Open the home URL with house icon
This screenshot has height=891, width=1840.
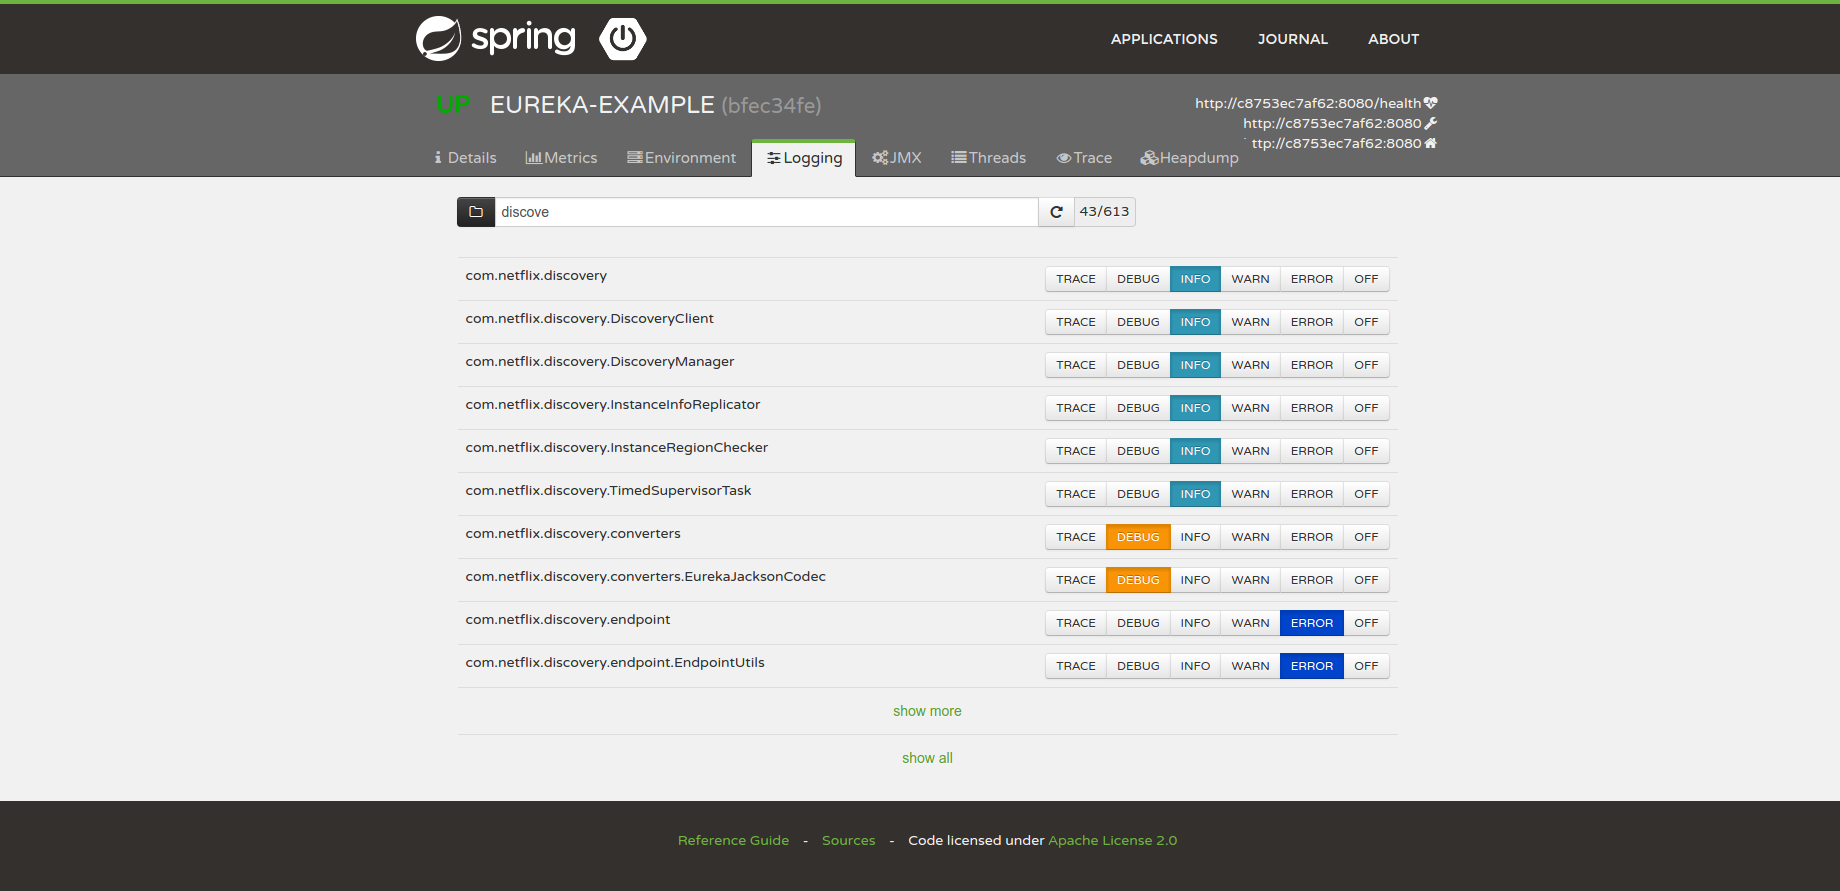[x=1343, y=143]
